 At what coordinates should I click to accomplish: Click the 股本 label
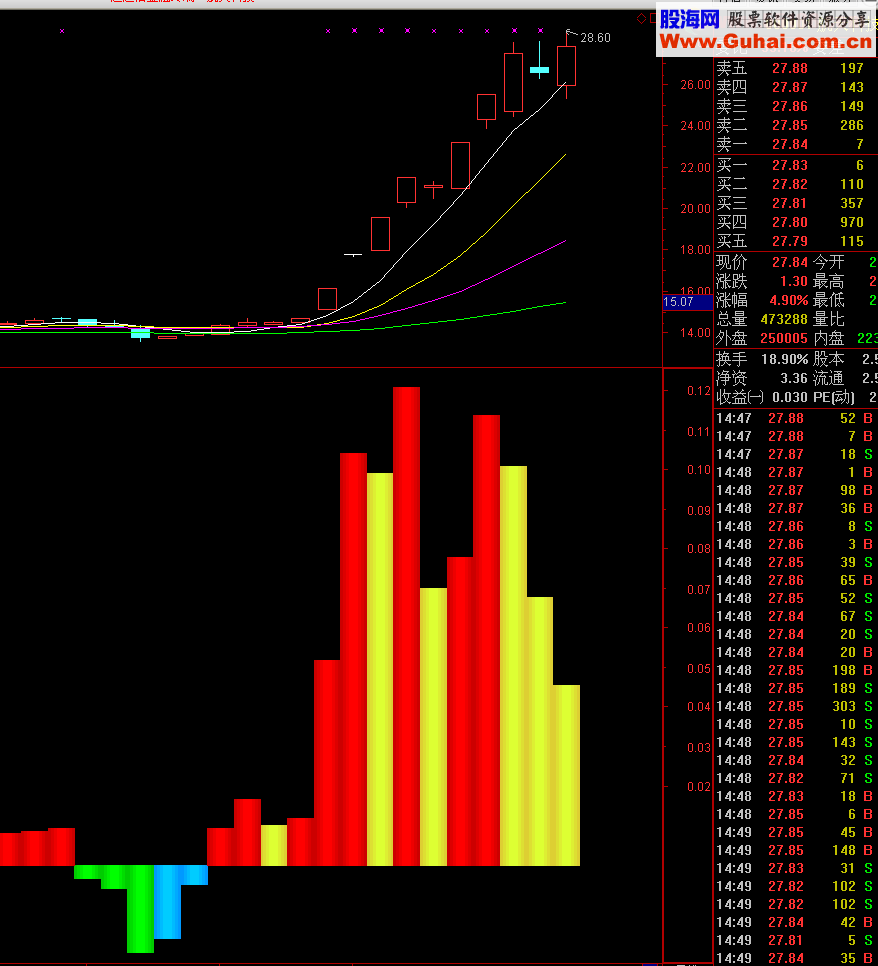tap(829, 359)
